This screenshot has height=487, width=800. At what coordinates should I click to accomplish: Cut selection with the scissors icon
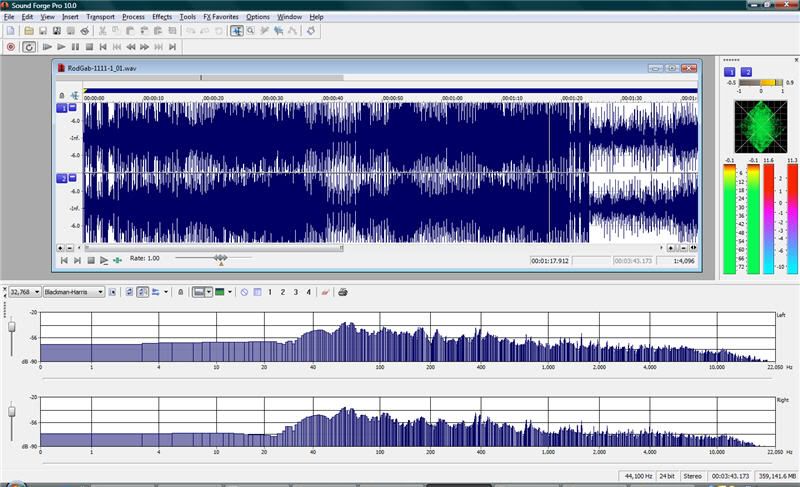[103, 31]
